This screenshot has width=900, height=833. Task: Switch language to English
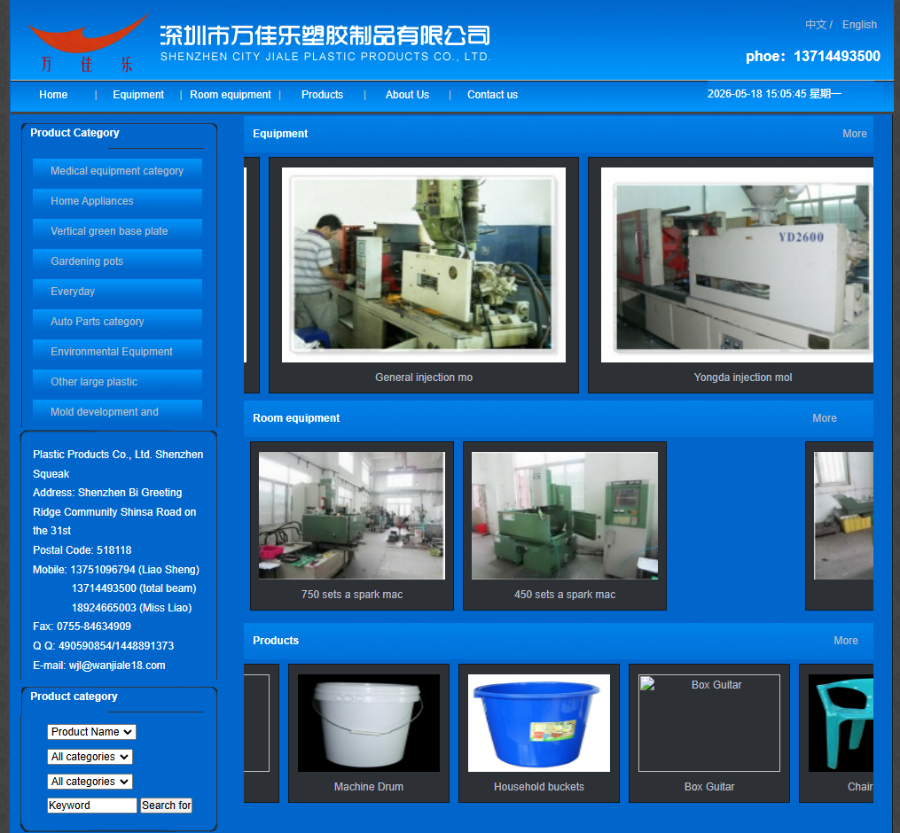point(859,25)
